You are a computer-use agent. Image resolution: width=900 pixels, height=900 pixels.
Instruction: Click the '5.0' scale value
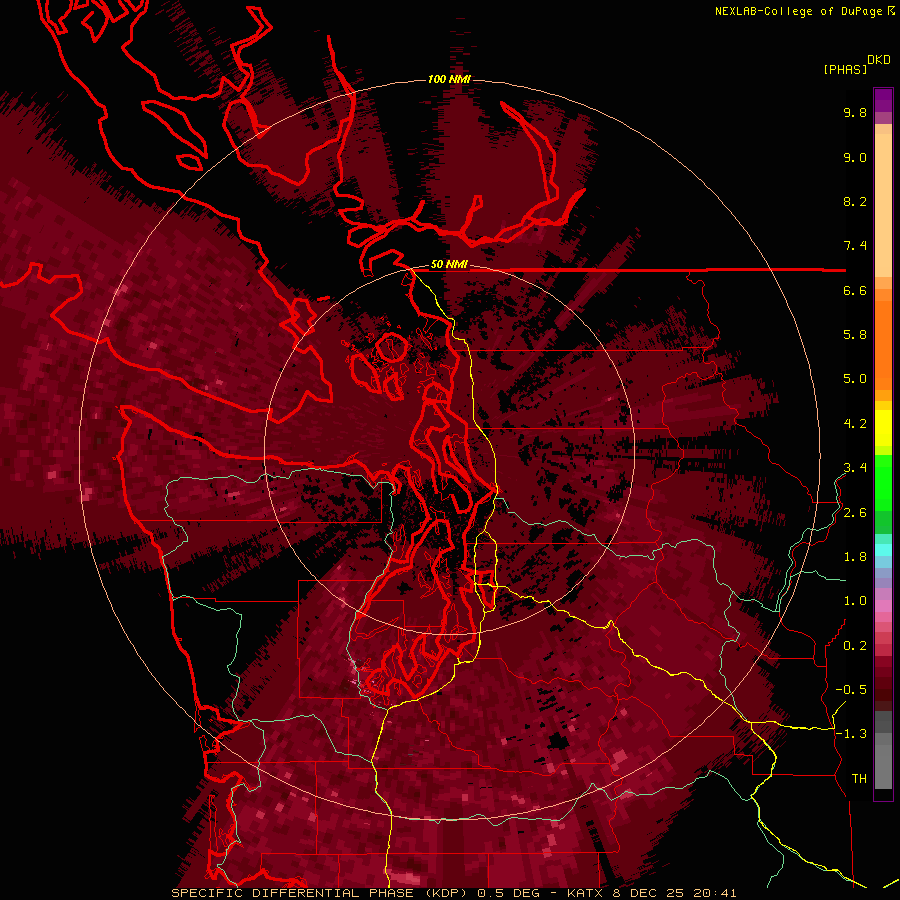(x=855, y=379)
